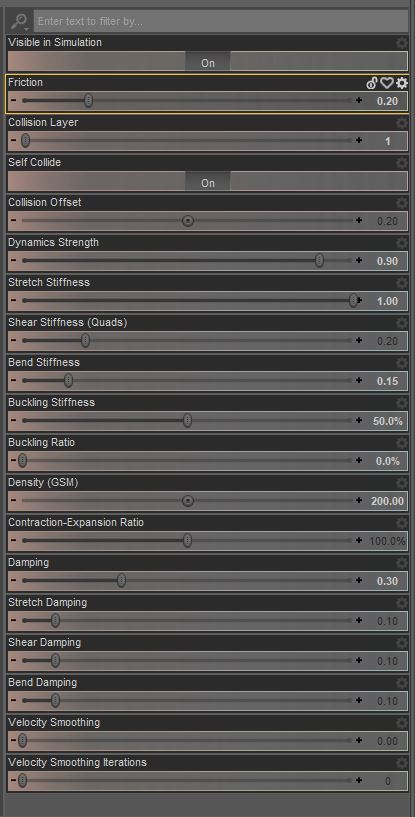
Task: Decrease Density (GSM) with minus button
Action: click(13, 501)
